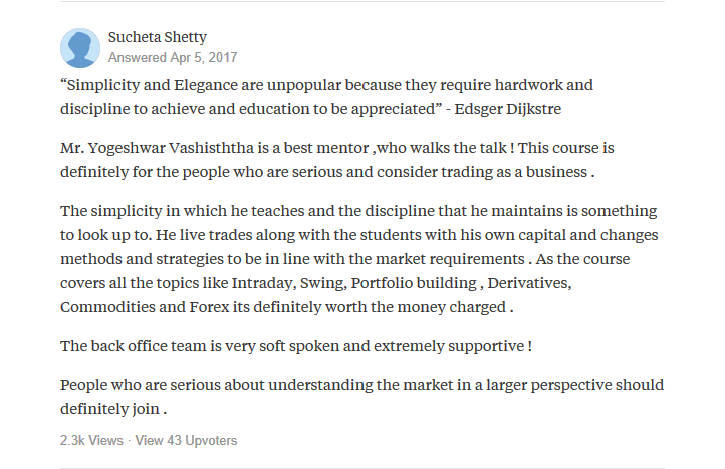This screenshot has width=725, height=469.
Task: Click the paragraph starting 'The simplicity in which'
Action: pyautogui.click(x=359, y=259)
